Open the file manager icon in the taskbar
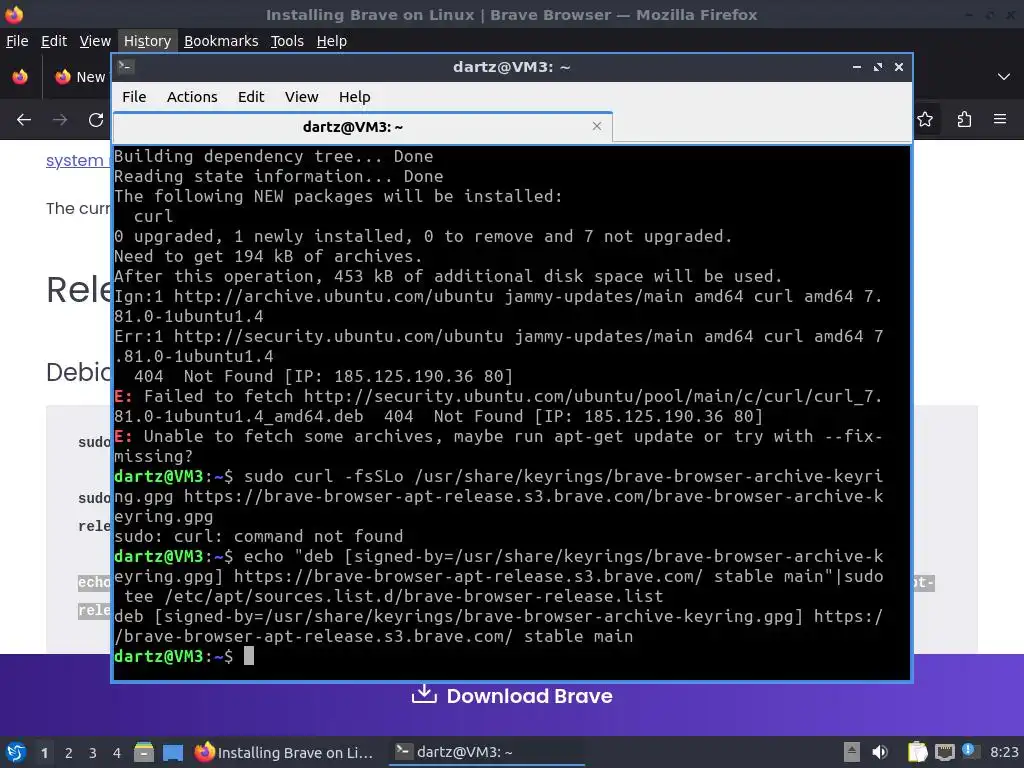Image resolution: width=1024 pixels, height=768 pixels. [144, 752]
